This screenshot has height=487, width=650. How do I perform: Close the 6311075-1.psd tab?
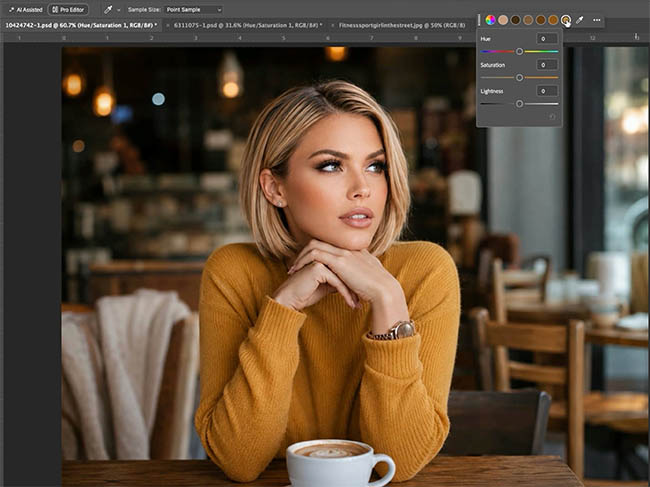(168, 25)
